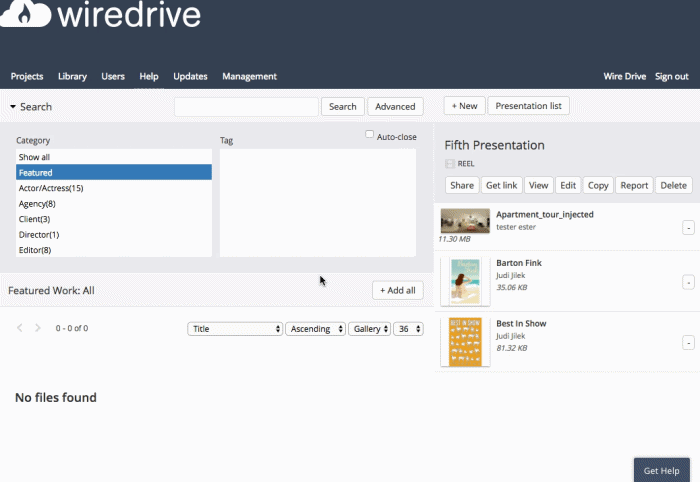Click the 35.06 KB file size
This screenshot has width=700, height=482.
point(512,287)
